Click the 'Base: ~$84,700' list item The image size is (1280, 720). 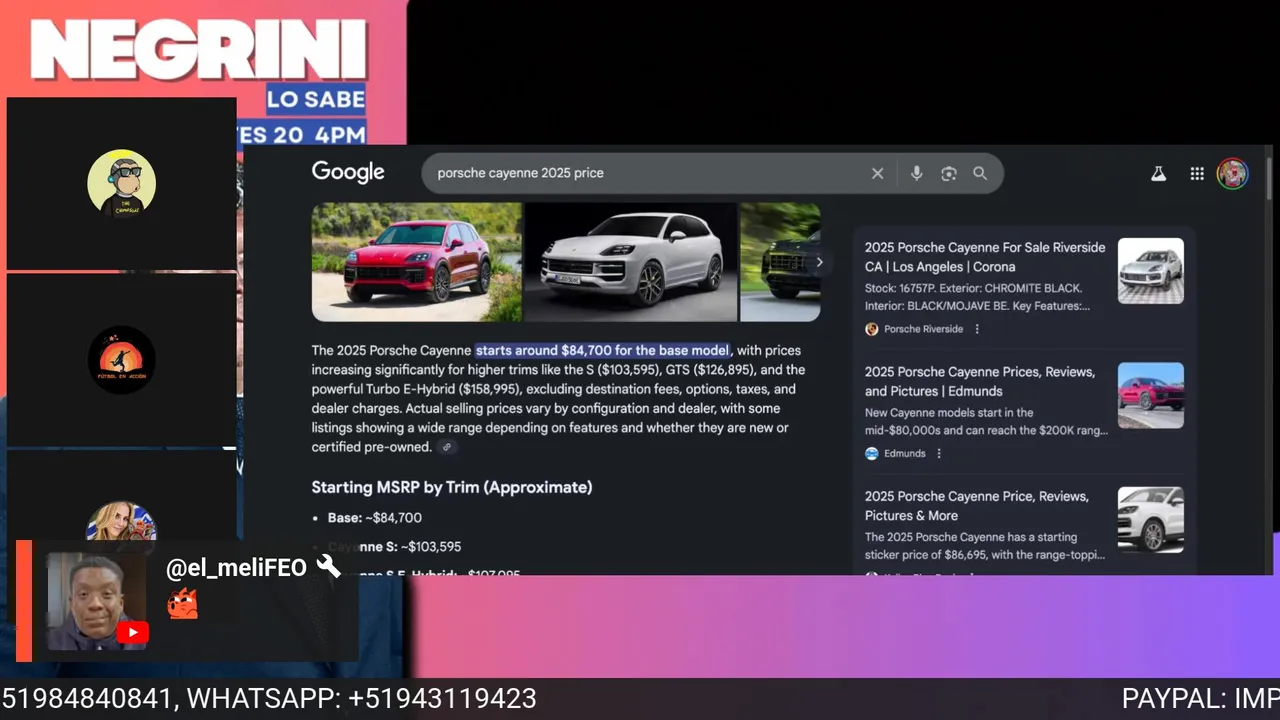tap(375, 518)
